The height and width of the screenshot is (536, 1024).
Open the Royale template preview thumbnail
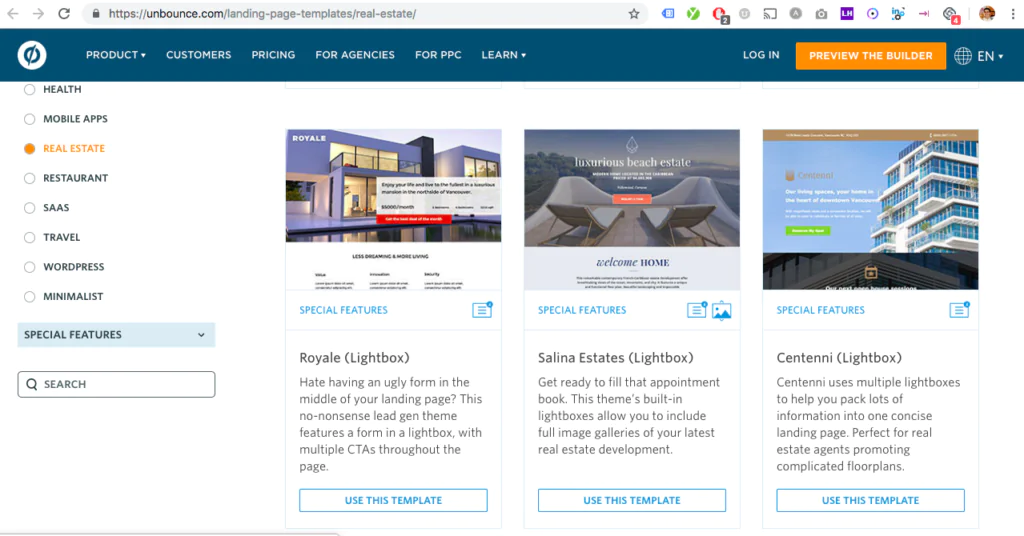click(x=393, y=210)
